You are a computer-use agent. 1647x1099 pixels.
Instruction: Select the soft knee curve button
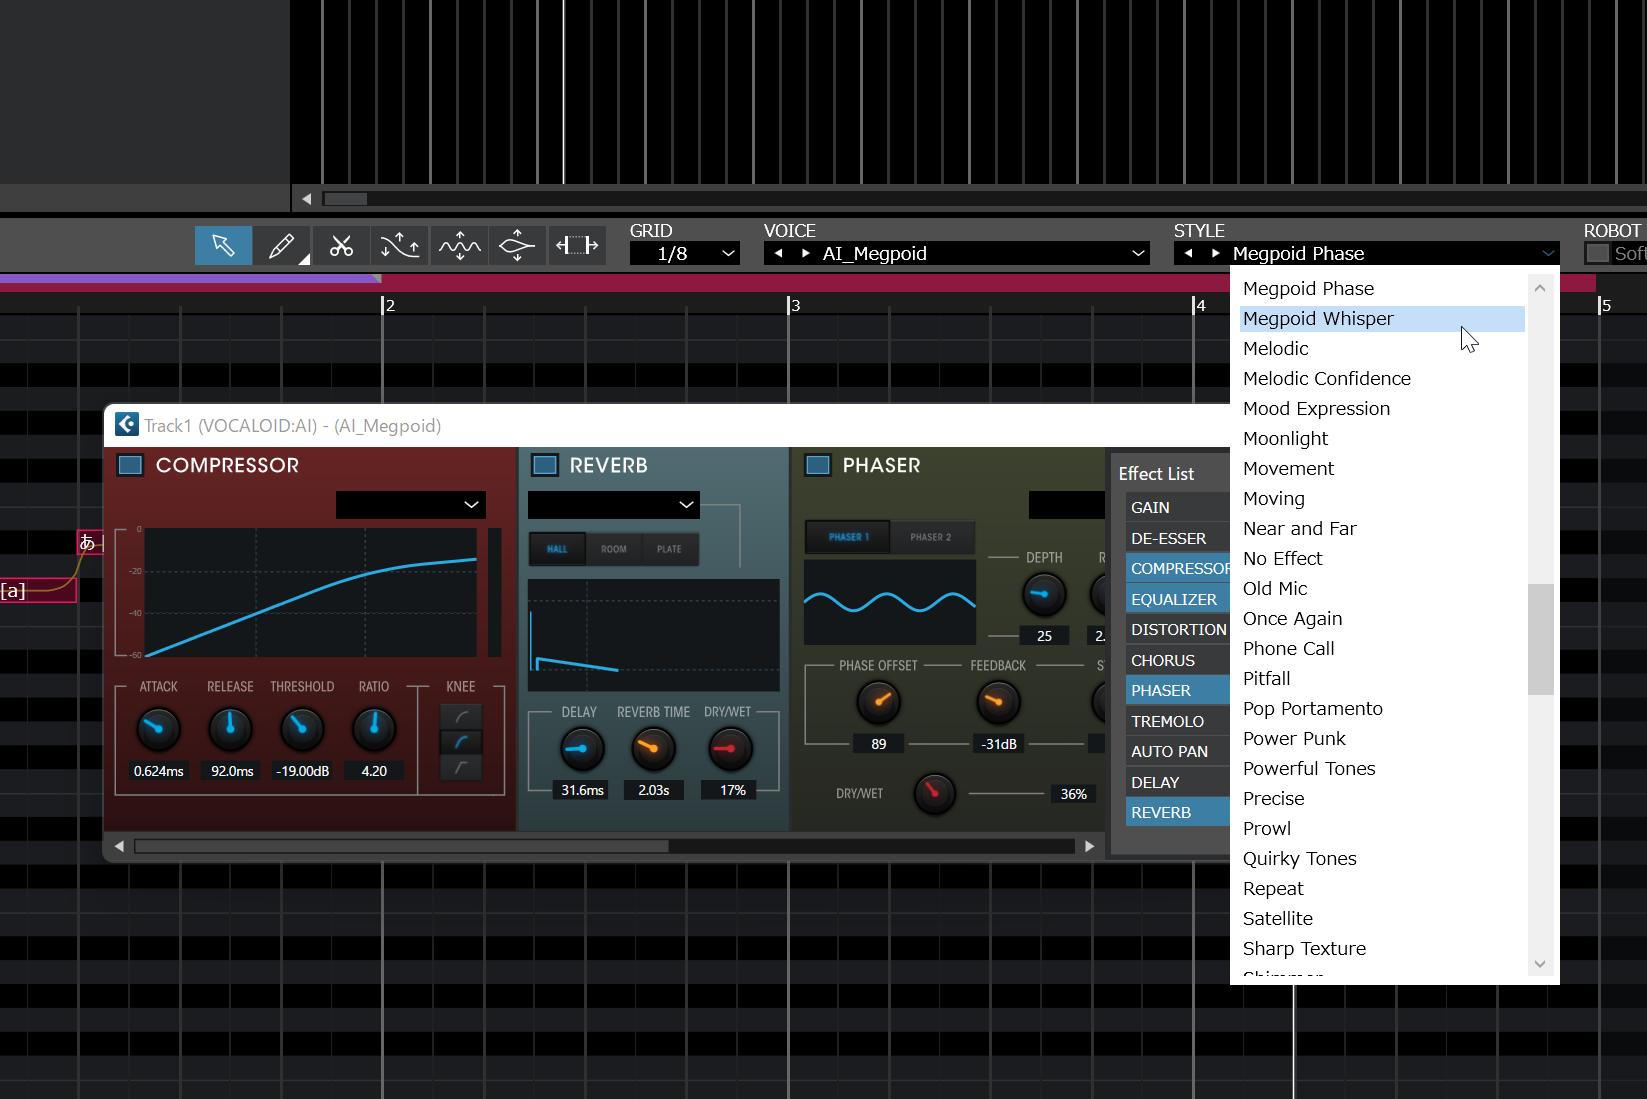[x=461, y=717]
